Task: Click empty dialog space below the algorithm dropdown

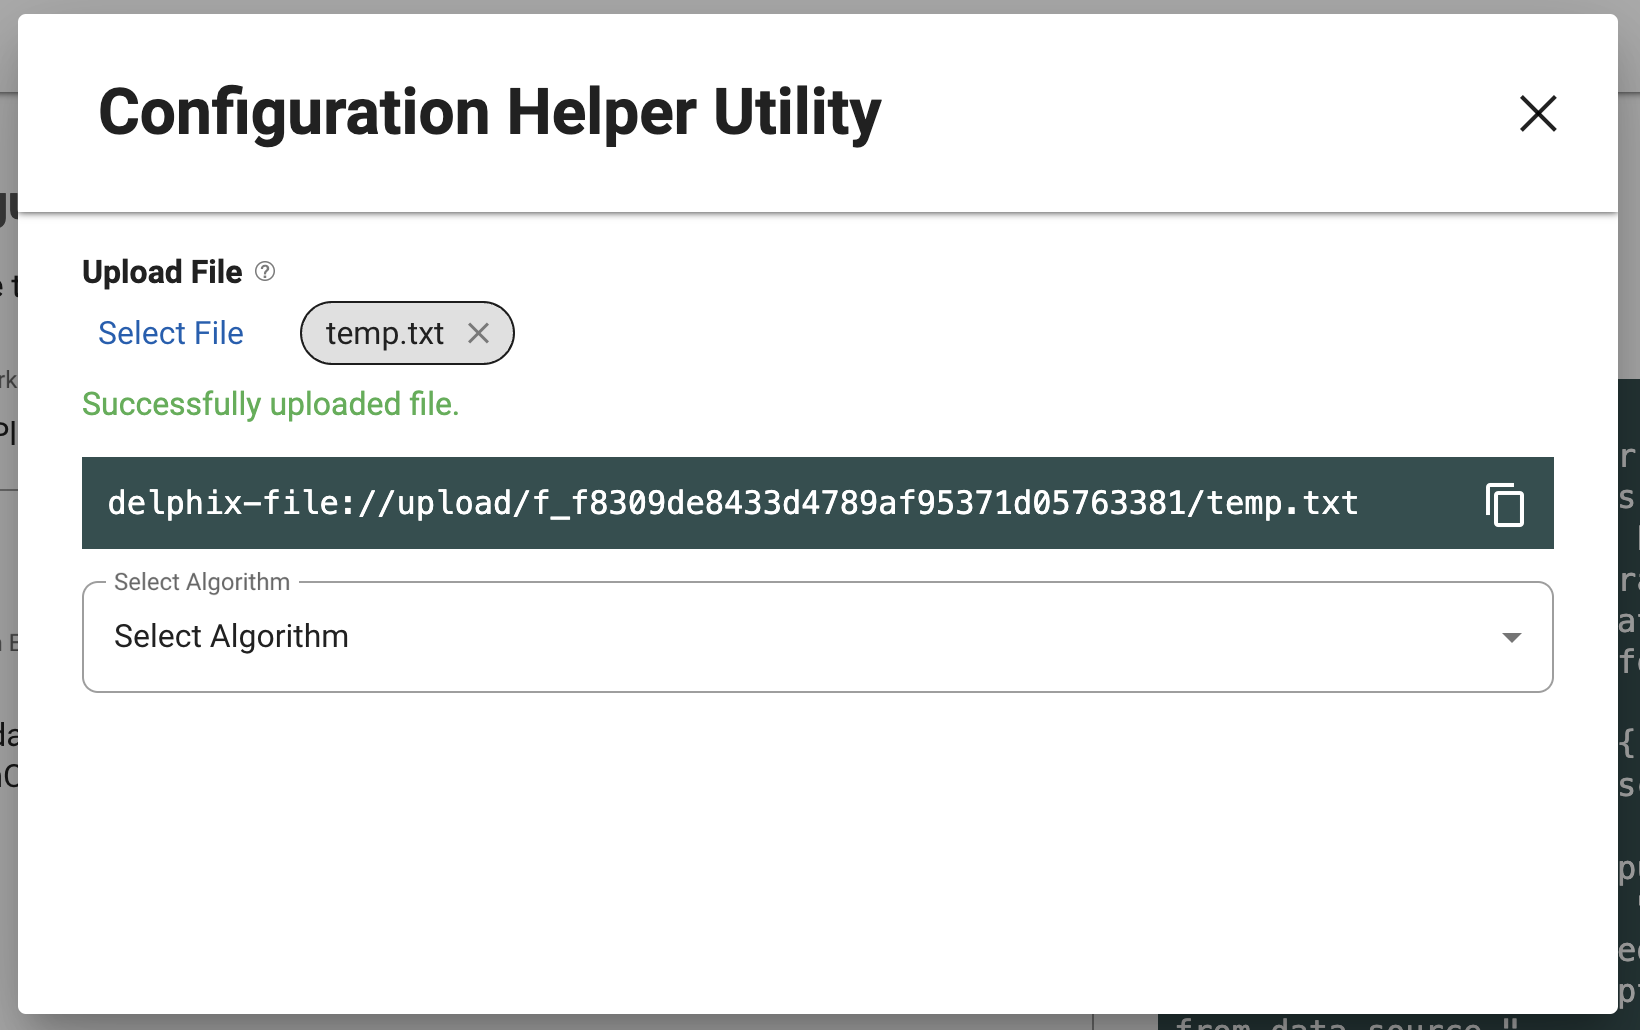Action: (x=800, y=850)
